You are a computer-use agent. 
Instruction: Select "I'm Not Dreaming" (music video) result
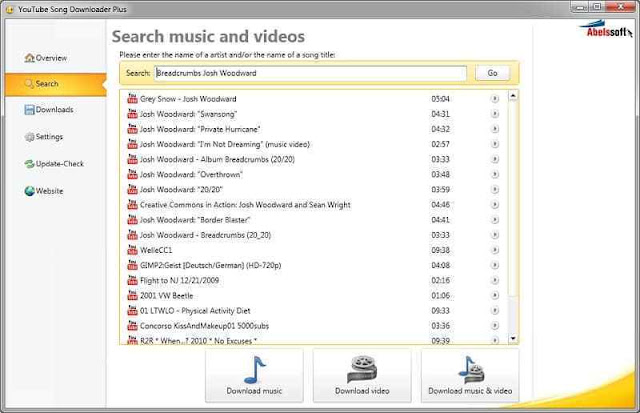(225, 144)
